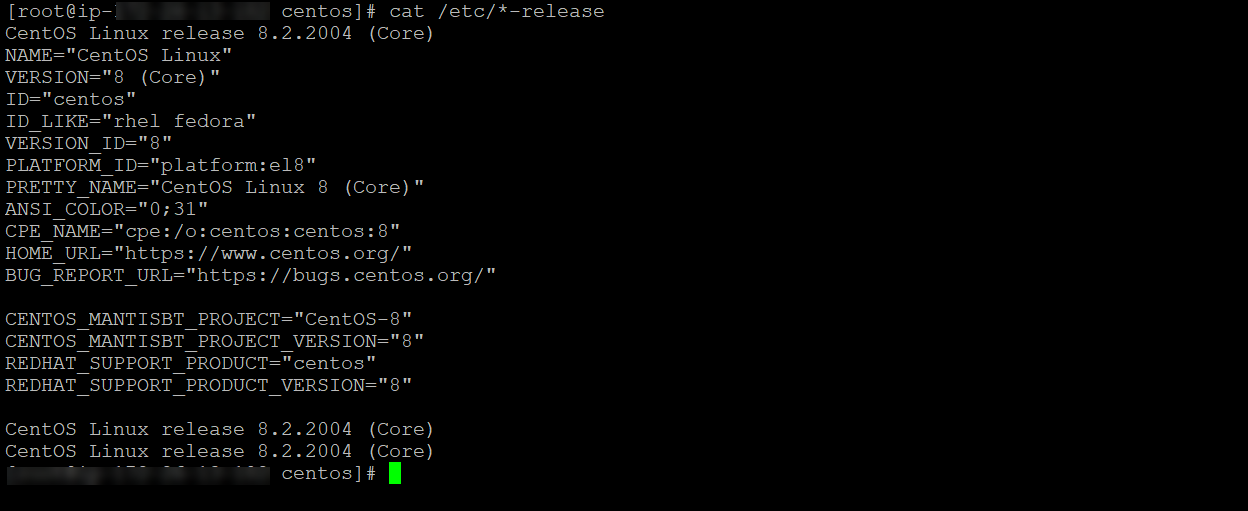
Task: Click the https://bugs.centos.org/ bug report URL
Action: click(340, 275)
